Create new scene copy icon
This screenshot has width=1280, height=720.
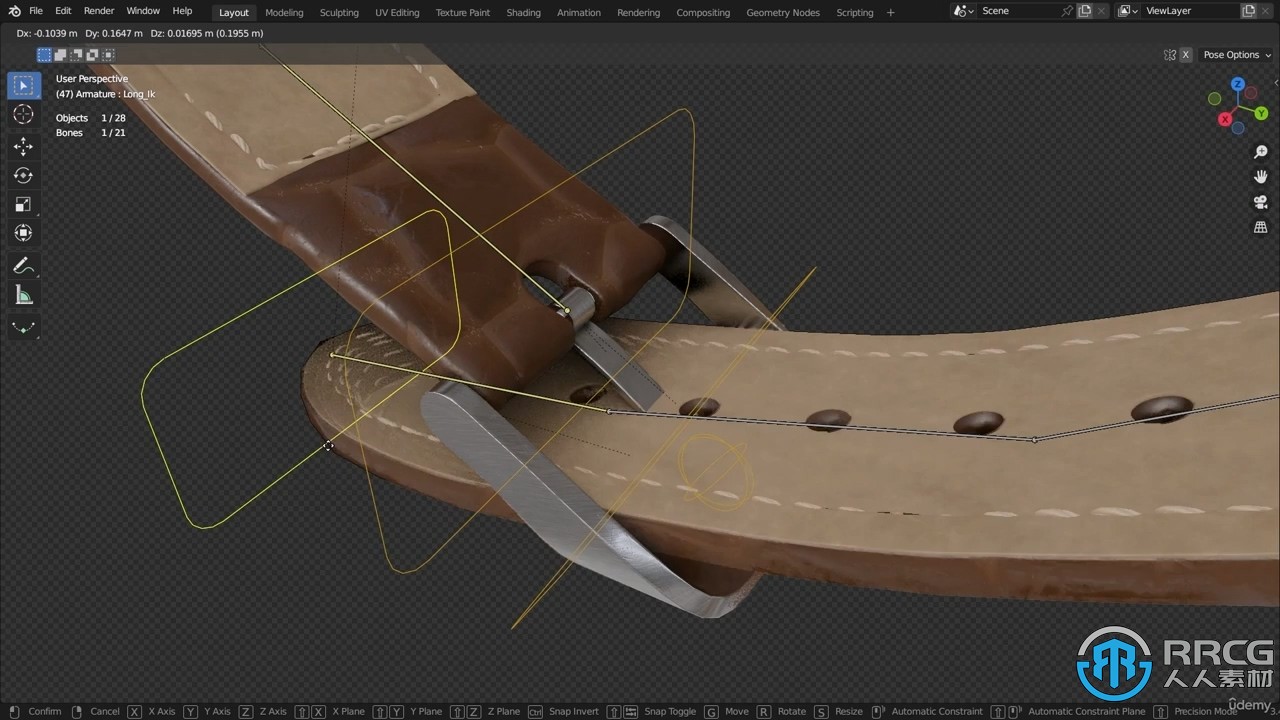point(1084,11)
